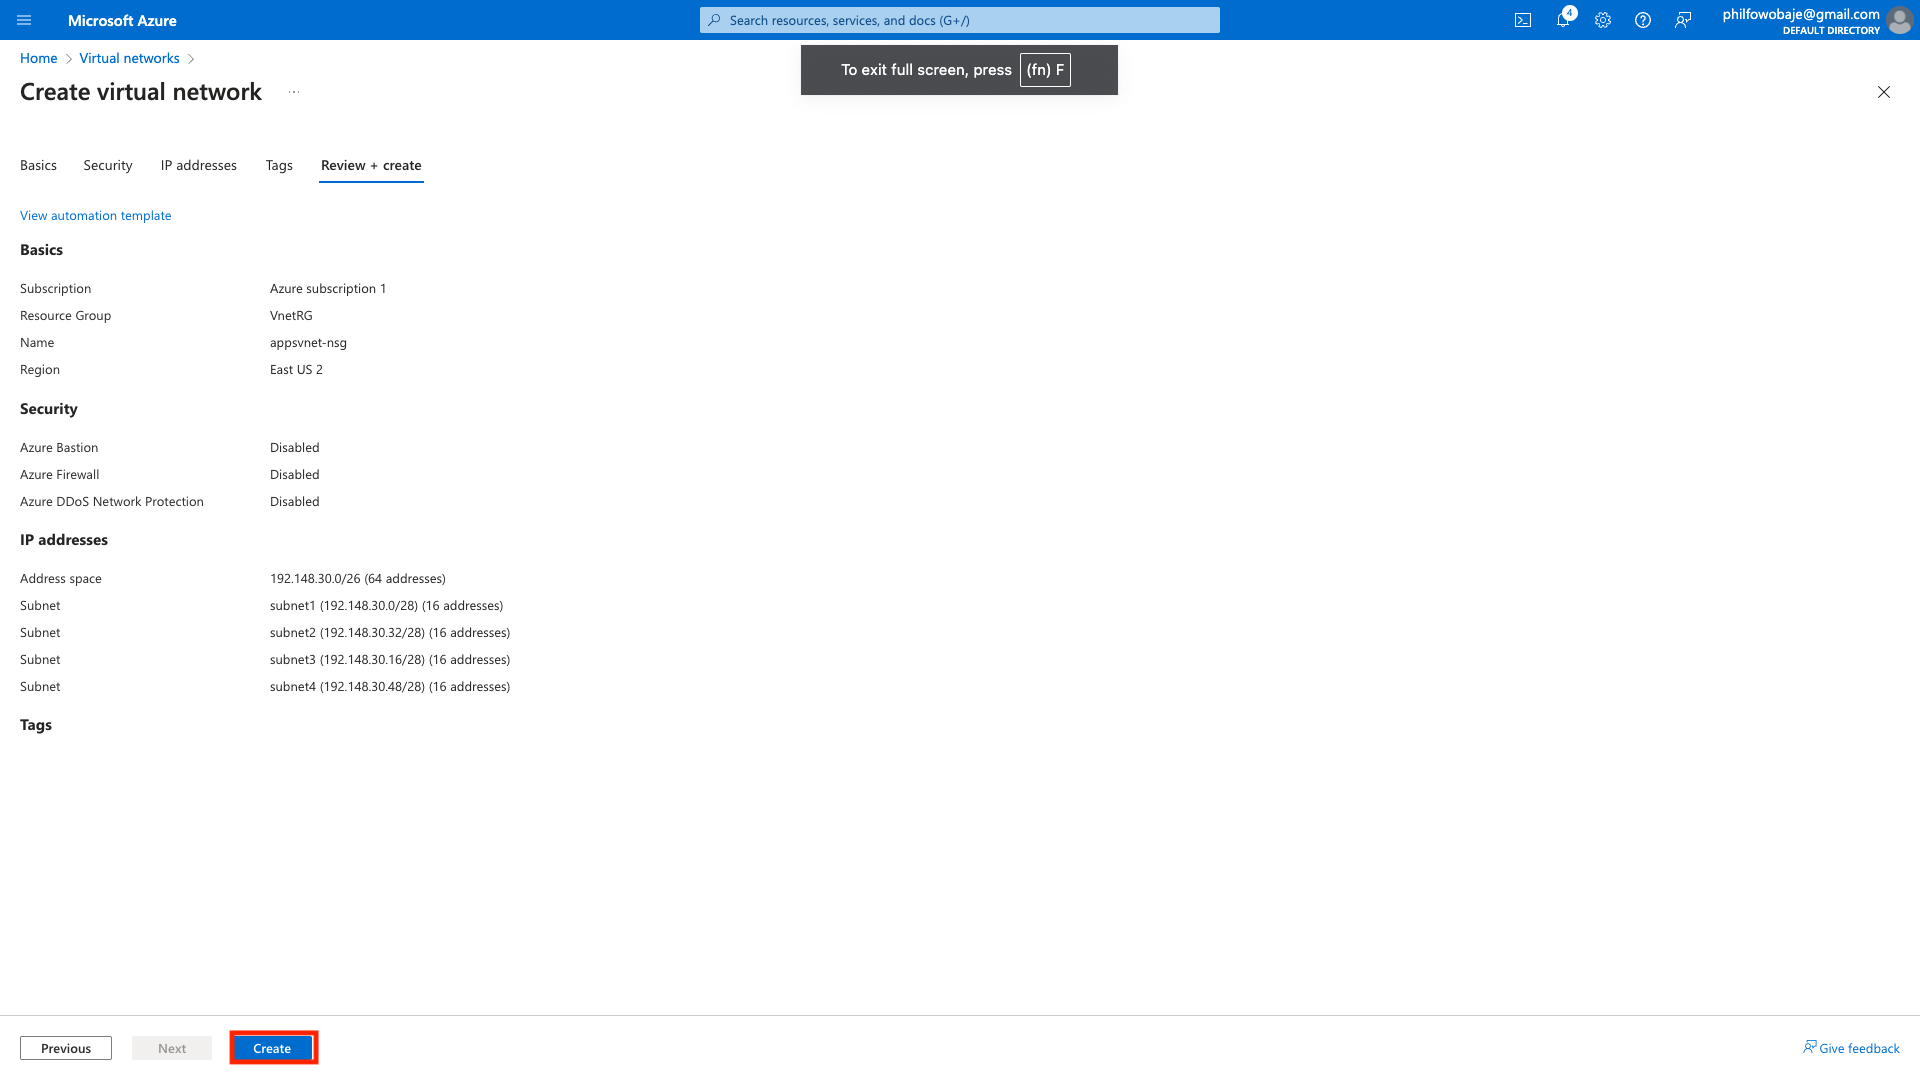
Task: Switch to the Security tab
Action: click(108, 165)
